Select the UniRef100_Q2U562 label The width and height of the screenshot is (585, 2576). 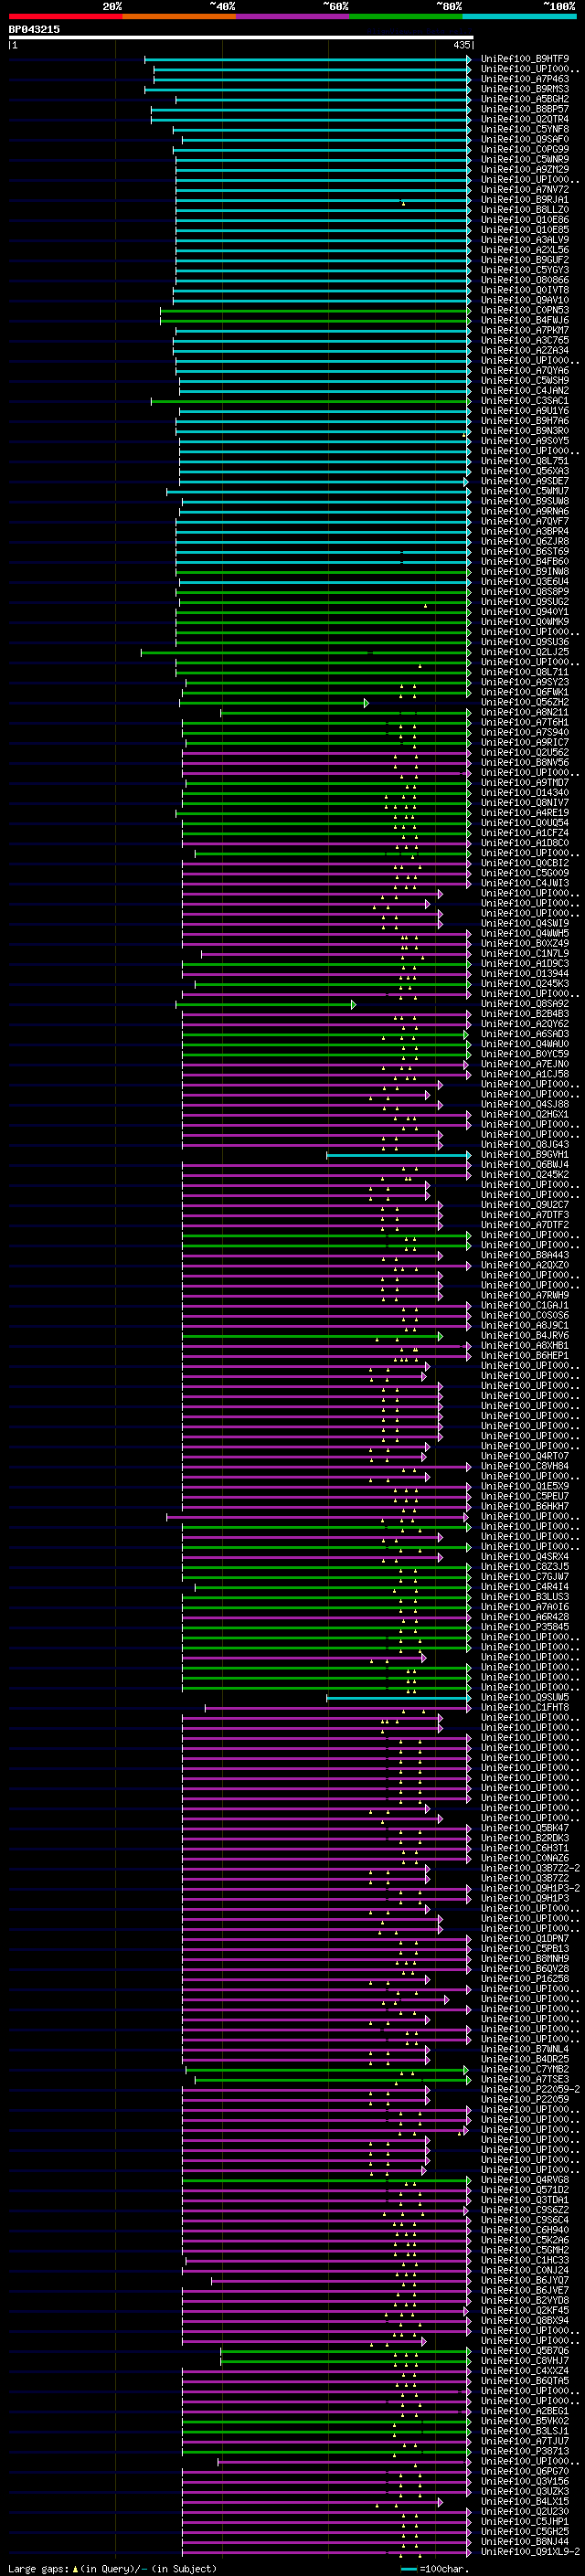(525, 753)
